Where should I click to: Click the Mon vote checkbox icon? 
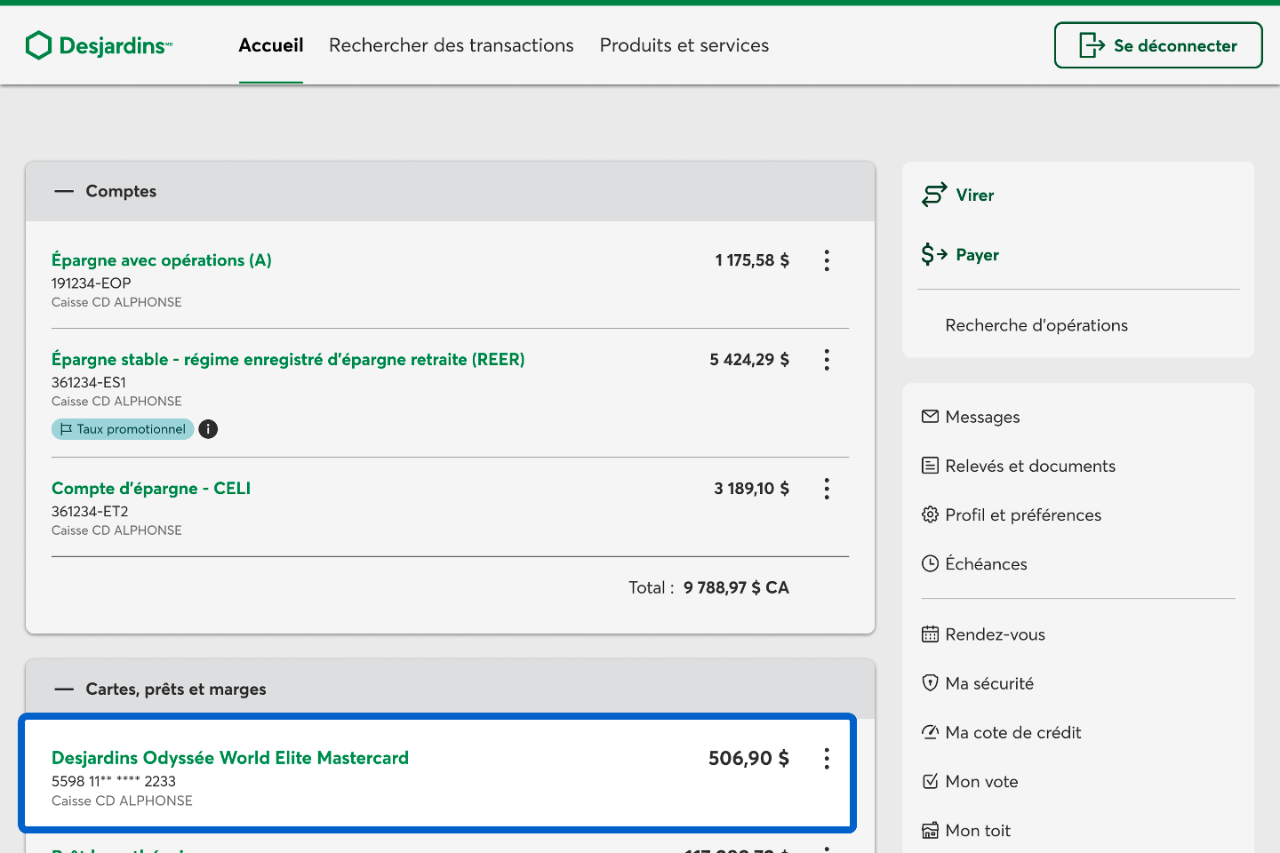930,781
